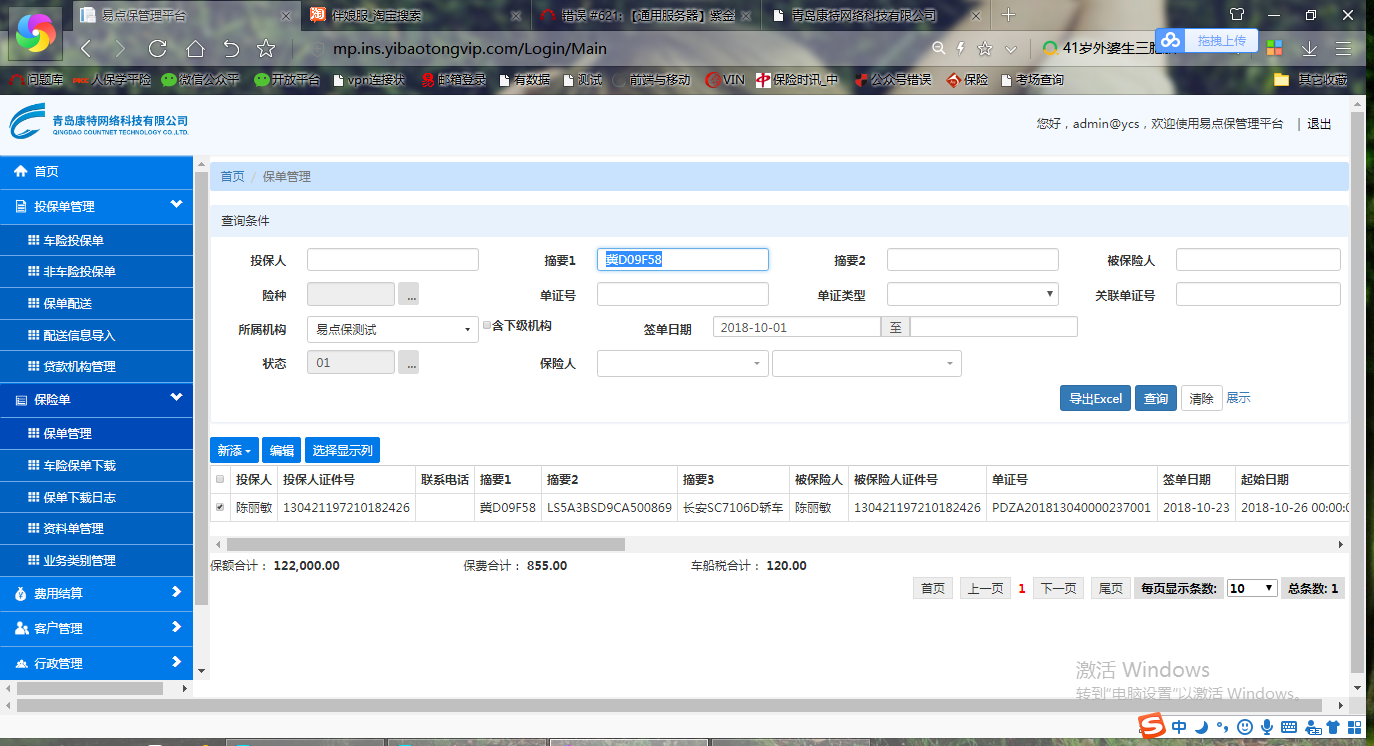Open the emoji smiley in the IME bar
The height and width of the screenshot is (746, 1374).
tap(1245, 727)
